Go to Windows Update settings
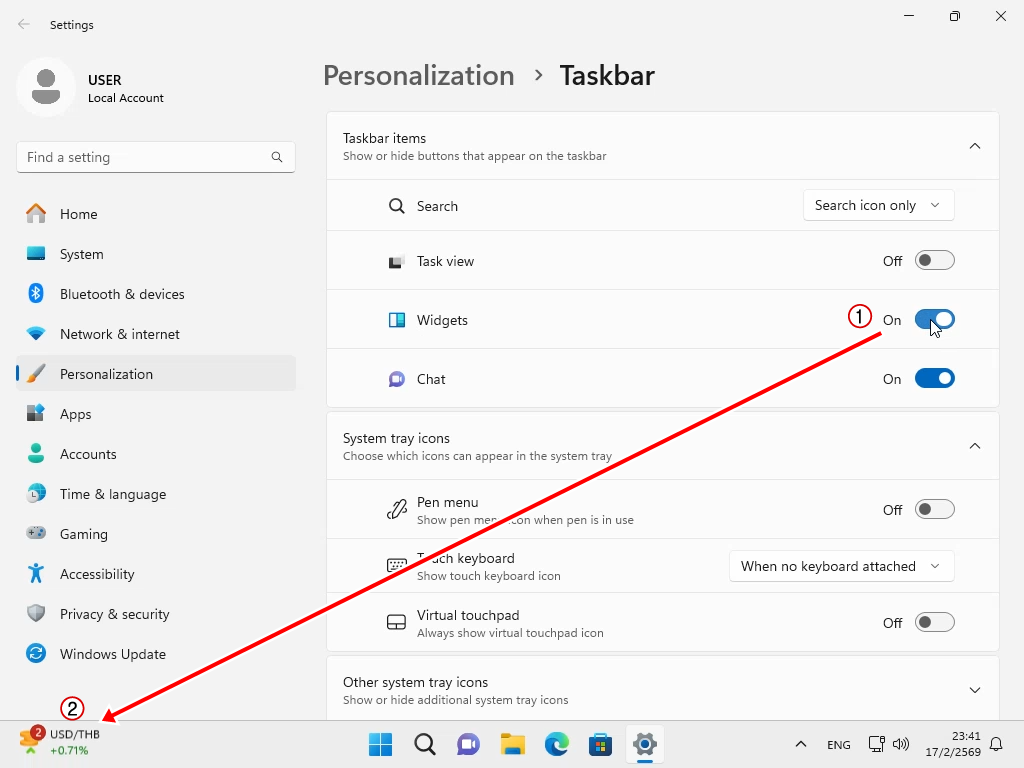The width and height of the screenshot is (1024, 768). point(112,654)
